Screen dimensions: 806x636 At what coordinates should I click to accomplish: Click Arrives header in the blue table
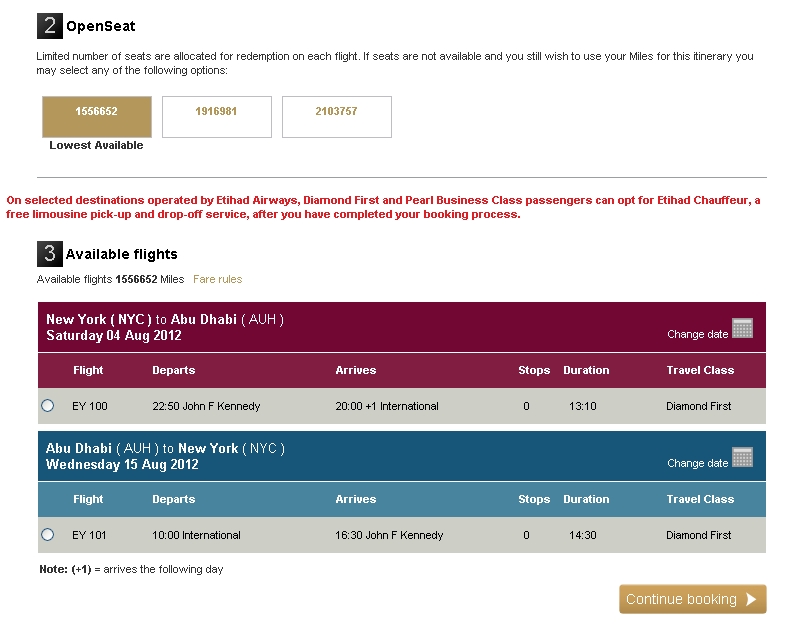pos(356,499)
